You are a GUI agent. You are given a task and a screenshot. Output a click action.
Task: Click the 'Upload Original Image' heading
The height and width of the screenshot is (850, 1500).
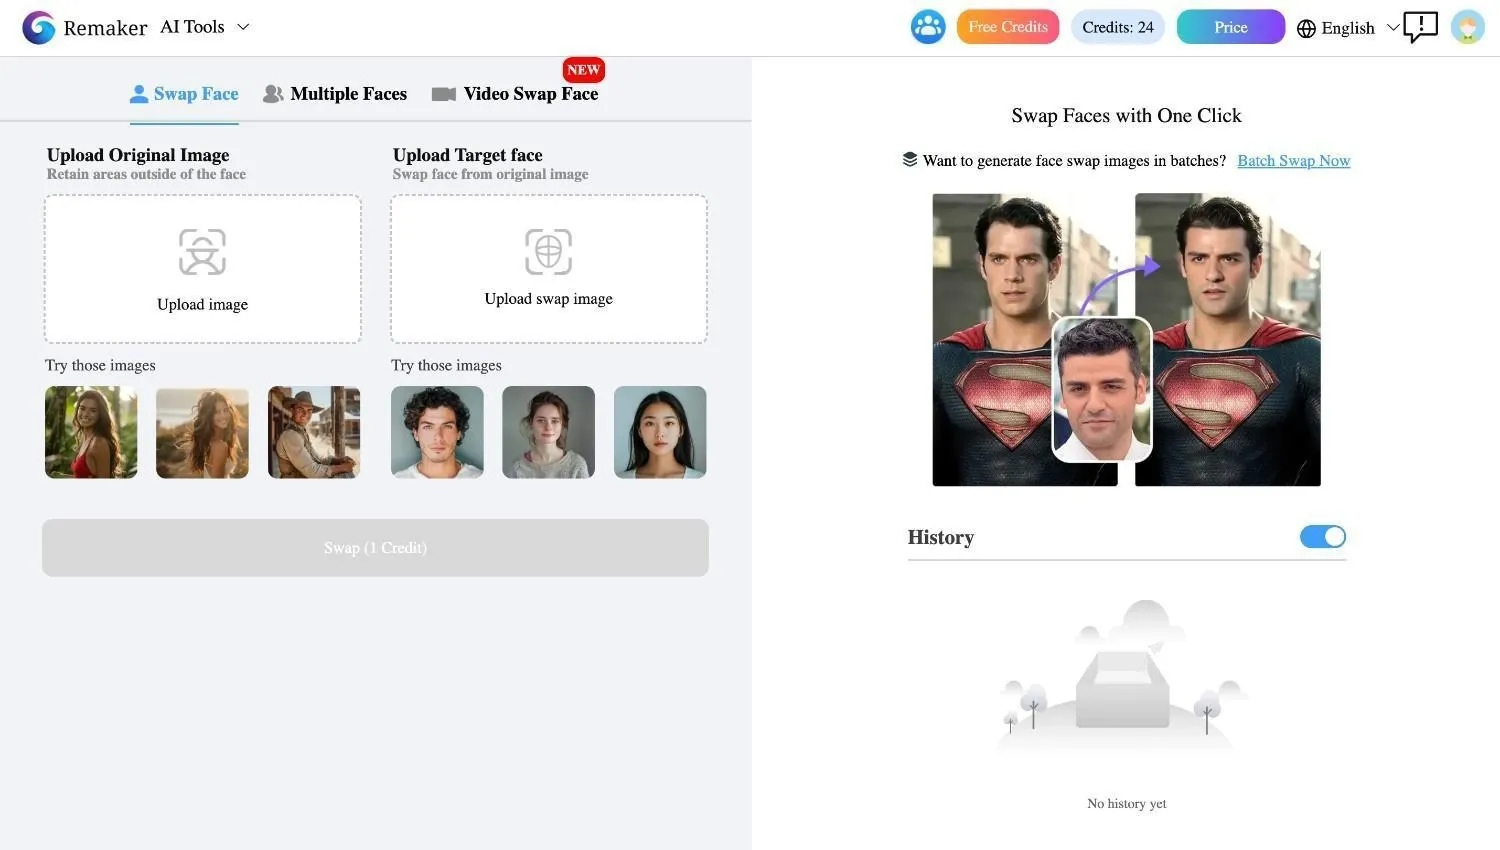(138, 155)
